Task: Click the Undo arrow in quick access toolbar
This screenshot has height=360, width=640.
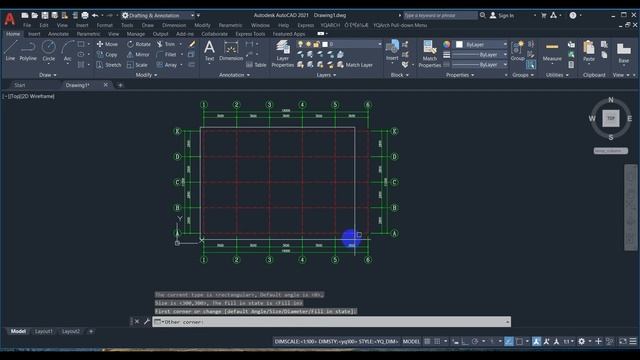Action: [x=95, y=15]
